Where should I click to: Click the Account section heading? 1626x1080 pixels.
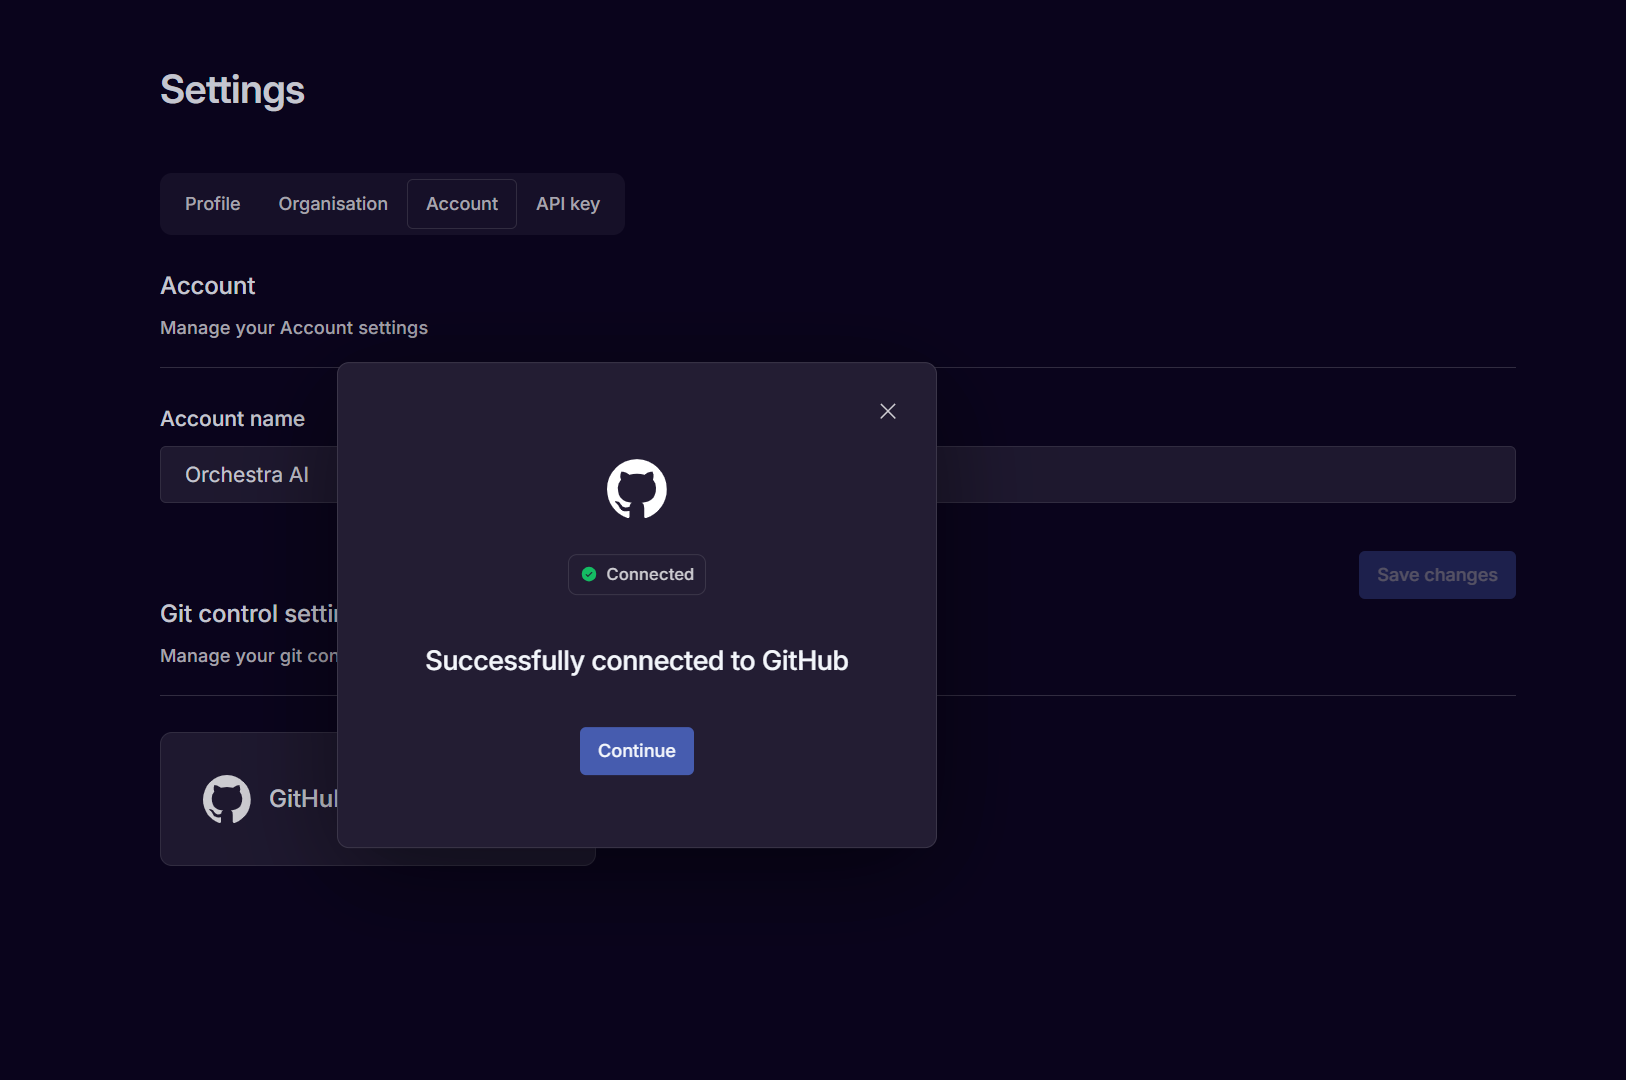(x=207, y=286)
